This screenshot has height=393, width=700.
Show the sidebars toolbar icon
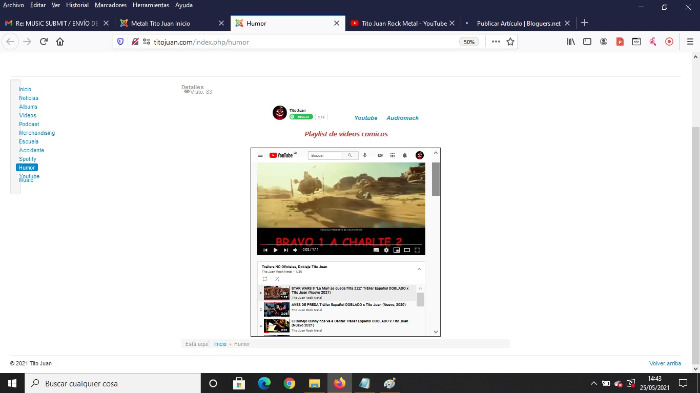pyautogui.click(x=587, y=42)
